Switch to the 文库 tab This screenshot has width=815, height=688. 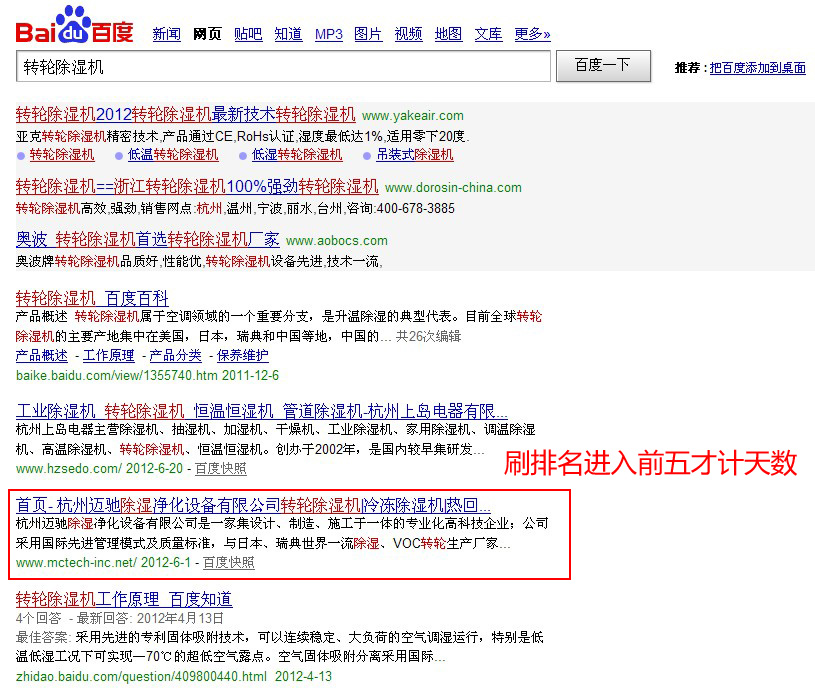[x=489, y=34]
